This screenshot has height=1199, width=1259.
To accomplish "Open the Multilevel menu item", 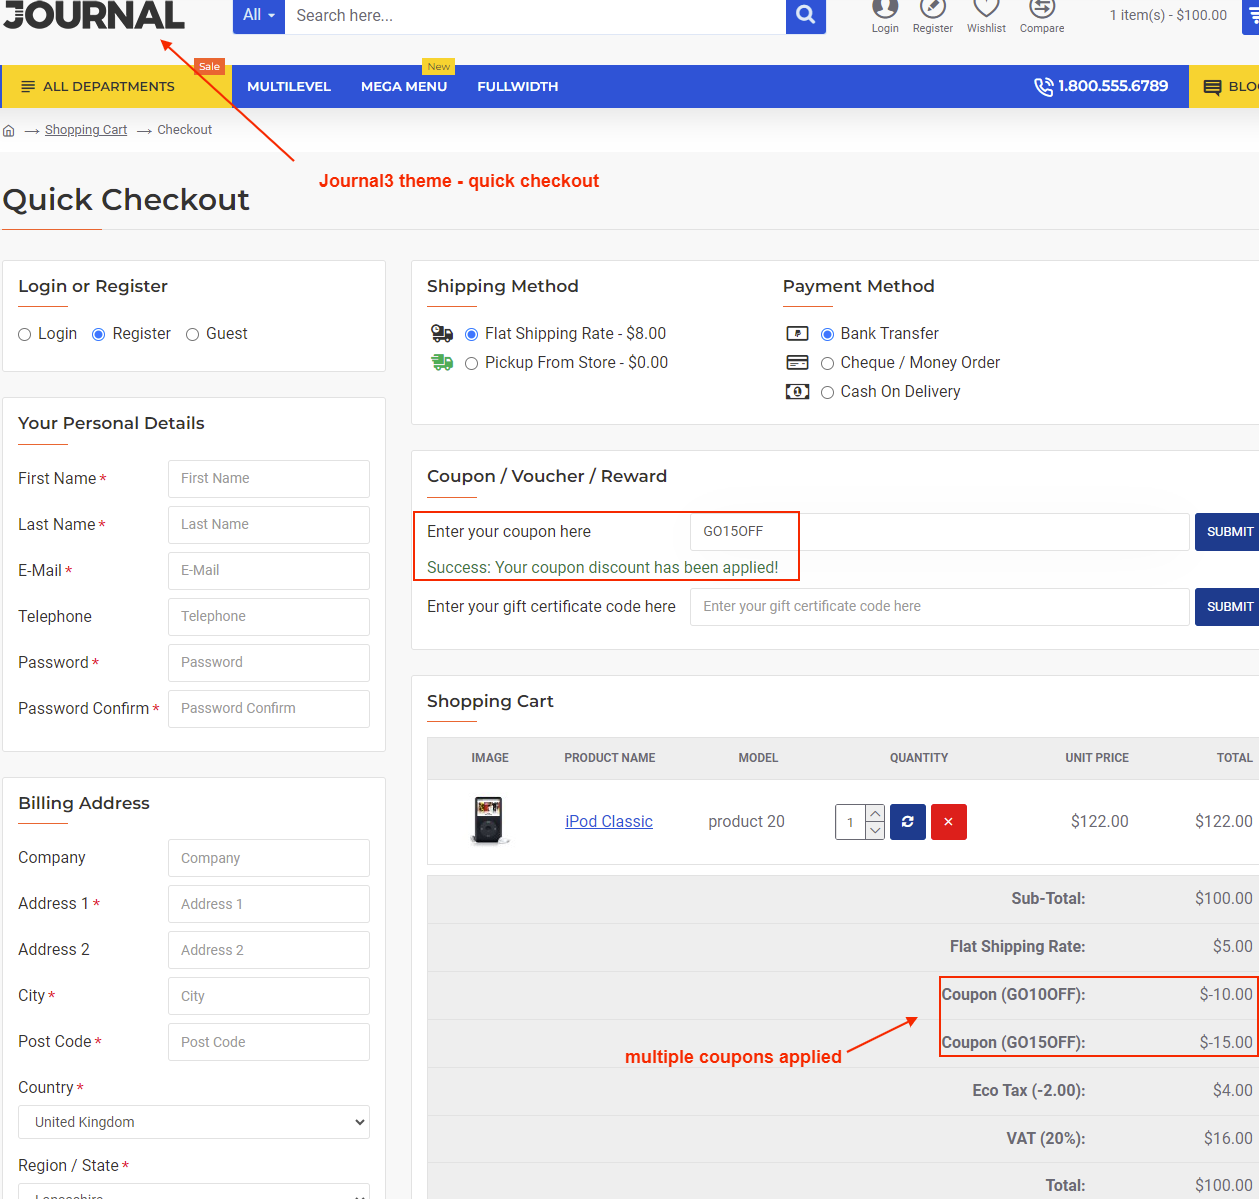I will [x=288, y=87].
